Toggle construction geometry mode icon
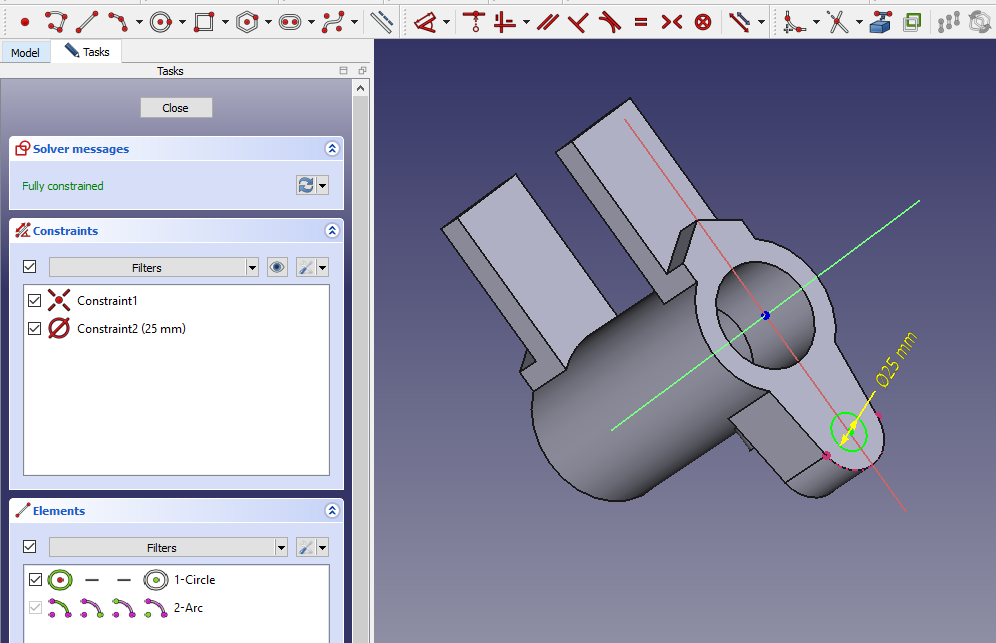Screen dimensions: 996x643 pos(381,21)
